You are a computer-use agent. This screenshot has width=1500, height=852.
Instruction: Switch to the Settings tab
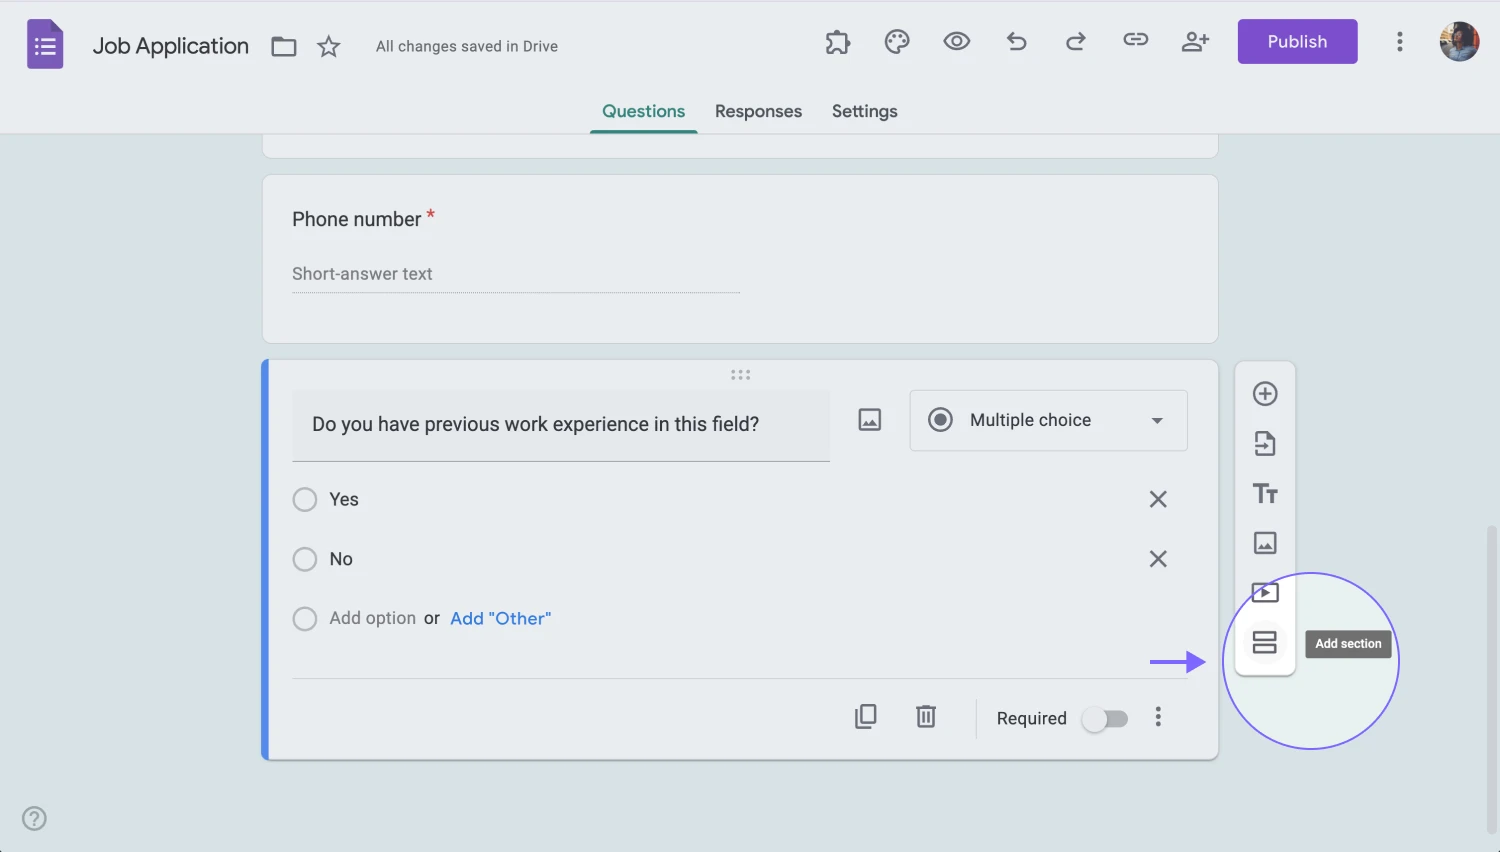coord(864,112)
